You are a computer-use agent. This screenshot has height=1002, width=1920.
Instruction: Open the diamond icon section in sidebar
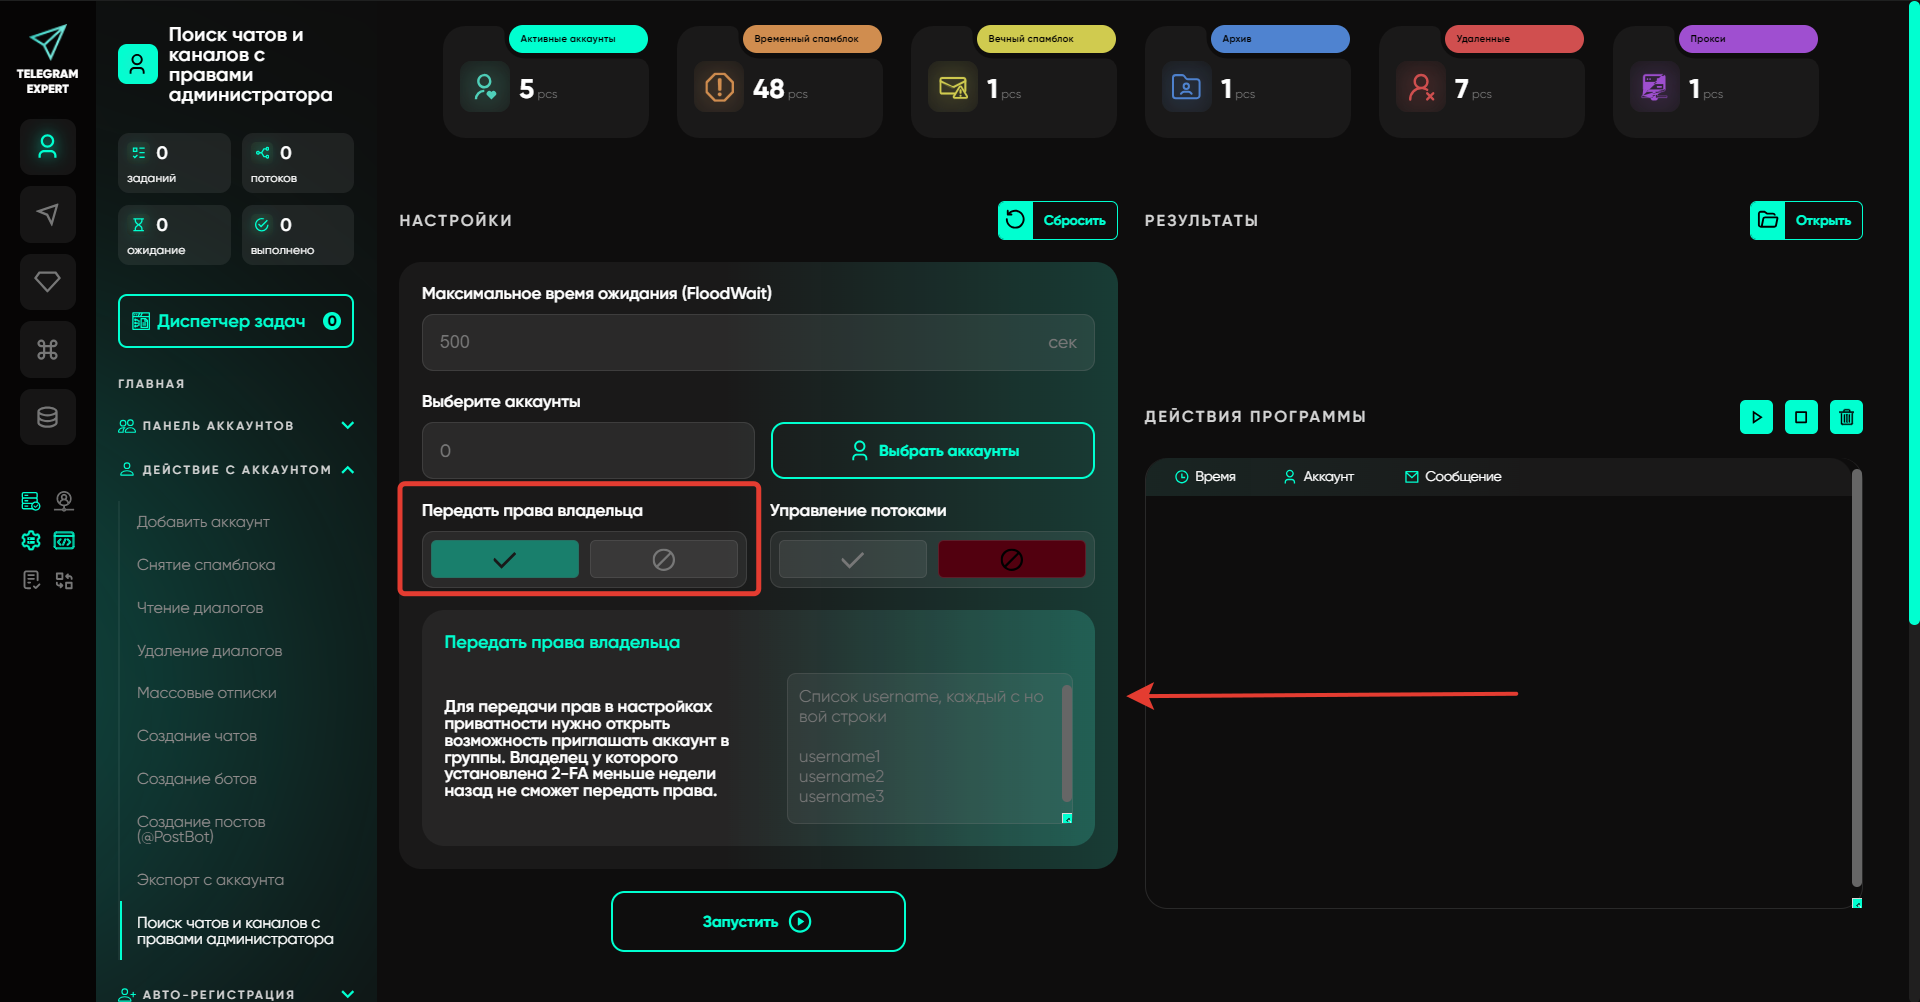point(47,282)
